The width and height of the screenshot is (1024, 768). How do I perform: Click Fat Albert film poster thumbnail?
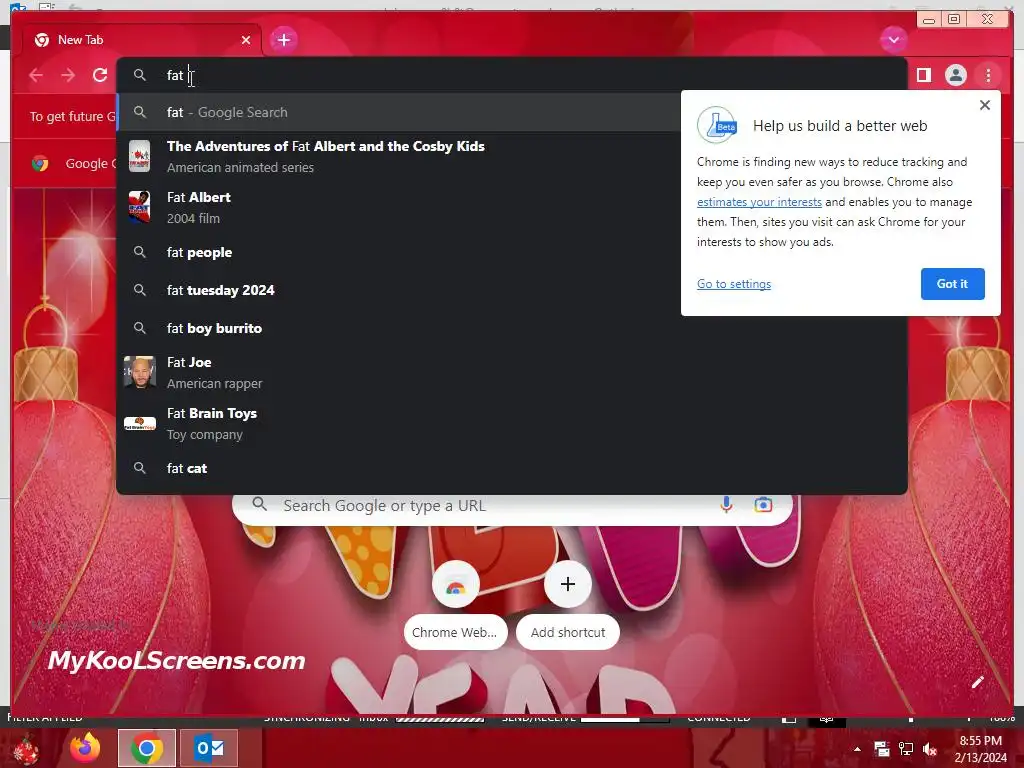click(x=139, y=207)
